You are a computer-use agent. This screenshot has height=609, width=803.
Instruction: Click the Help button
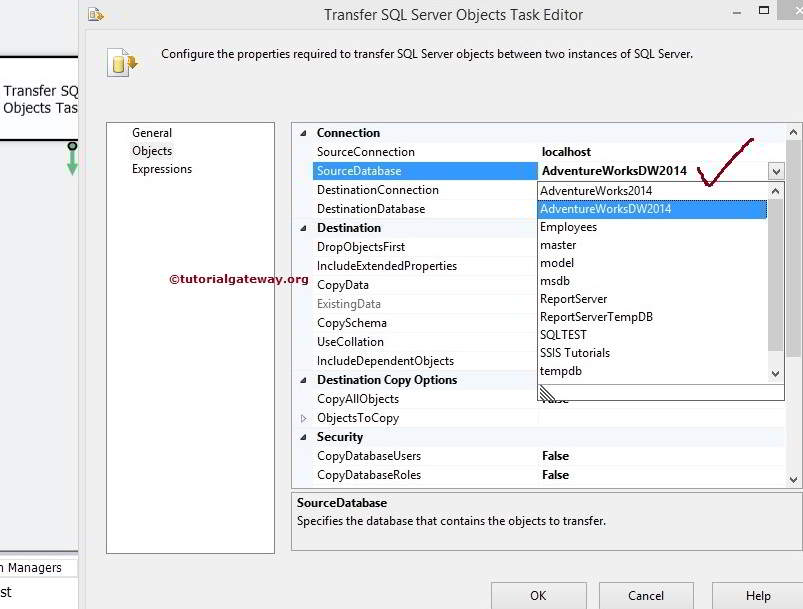click(757, 596)
